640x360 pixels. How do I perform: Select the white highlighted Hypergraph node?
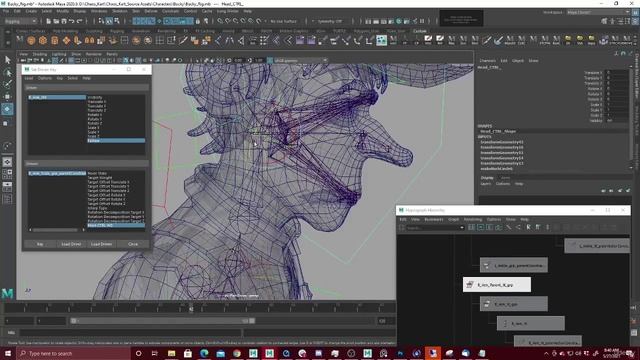[x=497, y=284]
